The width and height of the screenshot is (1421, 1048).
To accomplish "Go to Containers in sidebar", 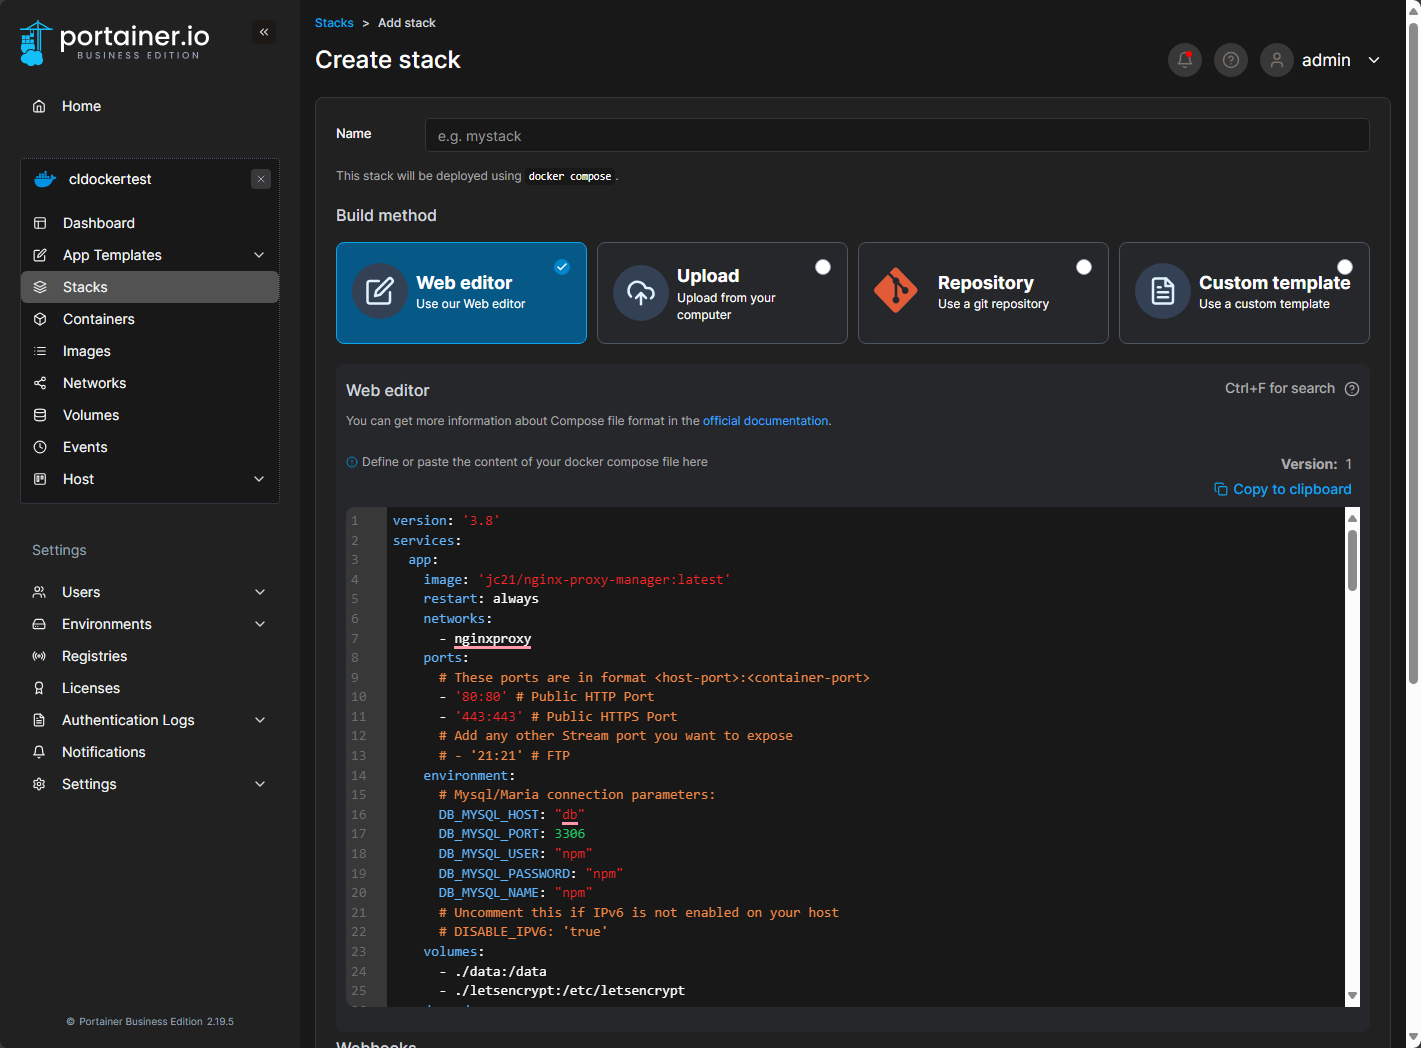I will pos(98,319).
